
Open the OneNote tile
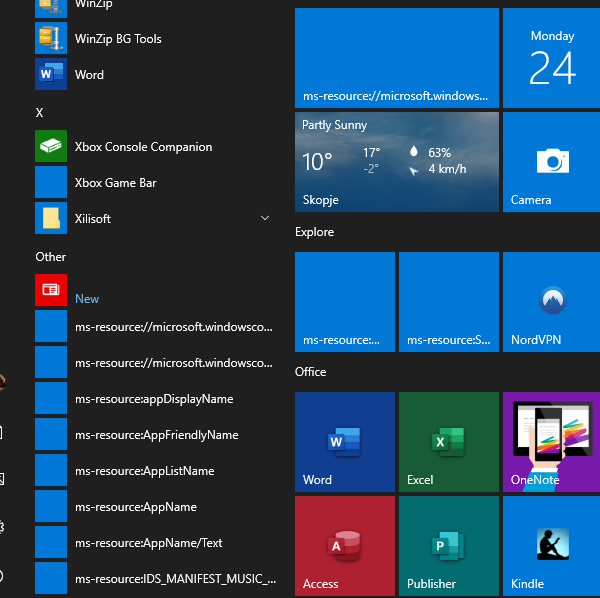tap(551, 442)
